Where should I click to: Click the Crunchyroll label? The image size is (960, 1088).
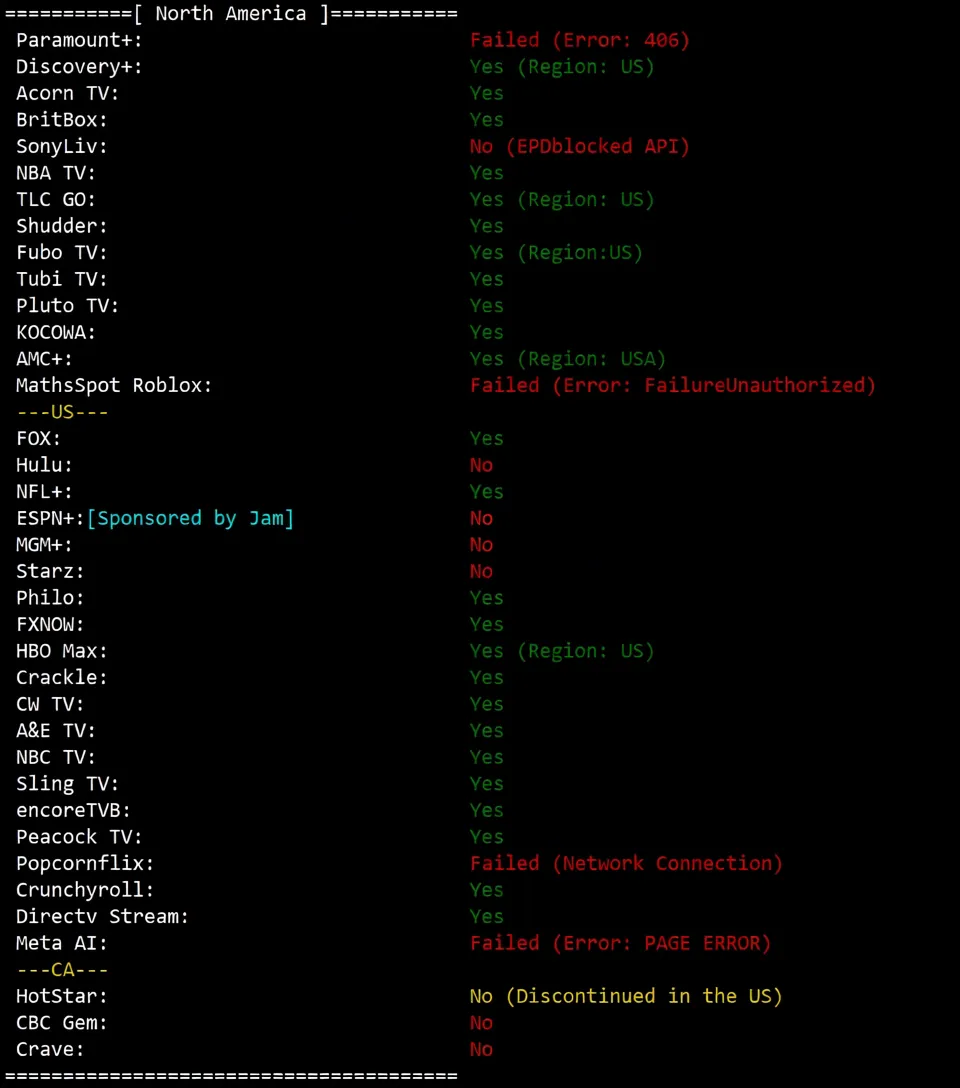click(85, 890)
